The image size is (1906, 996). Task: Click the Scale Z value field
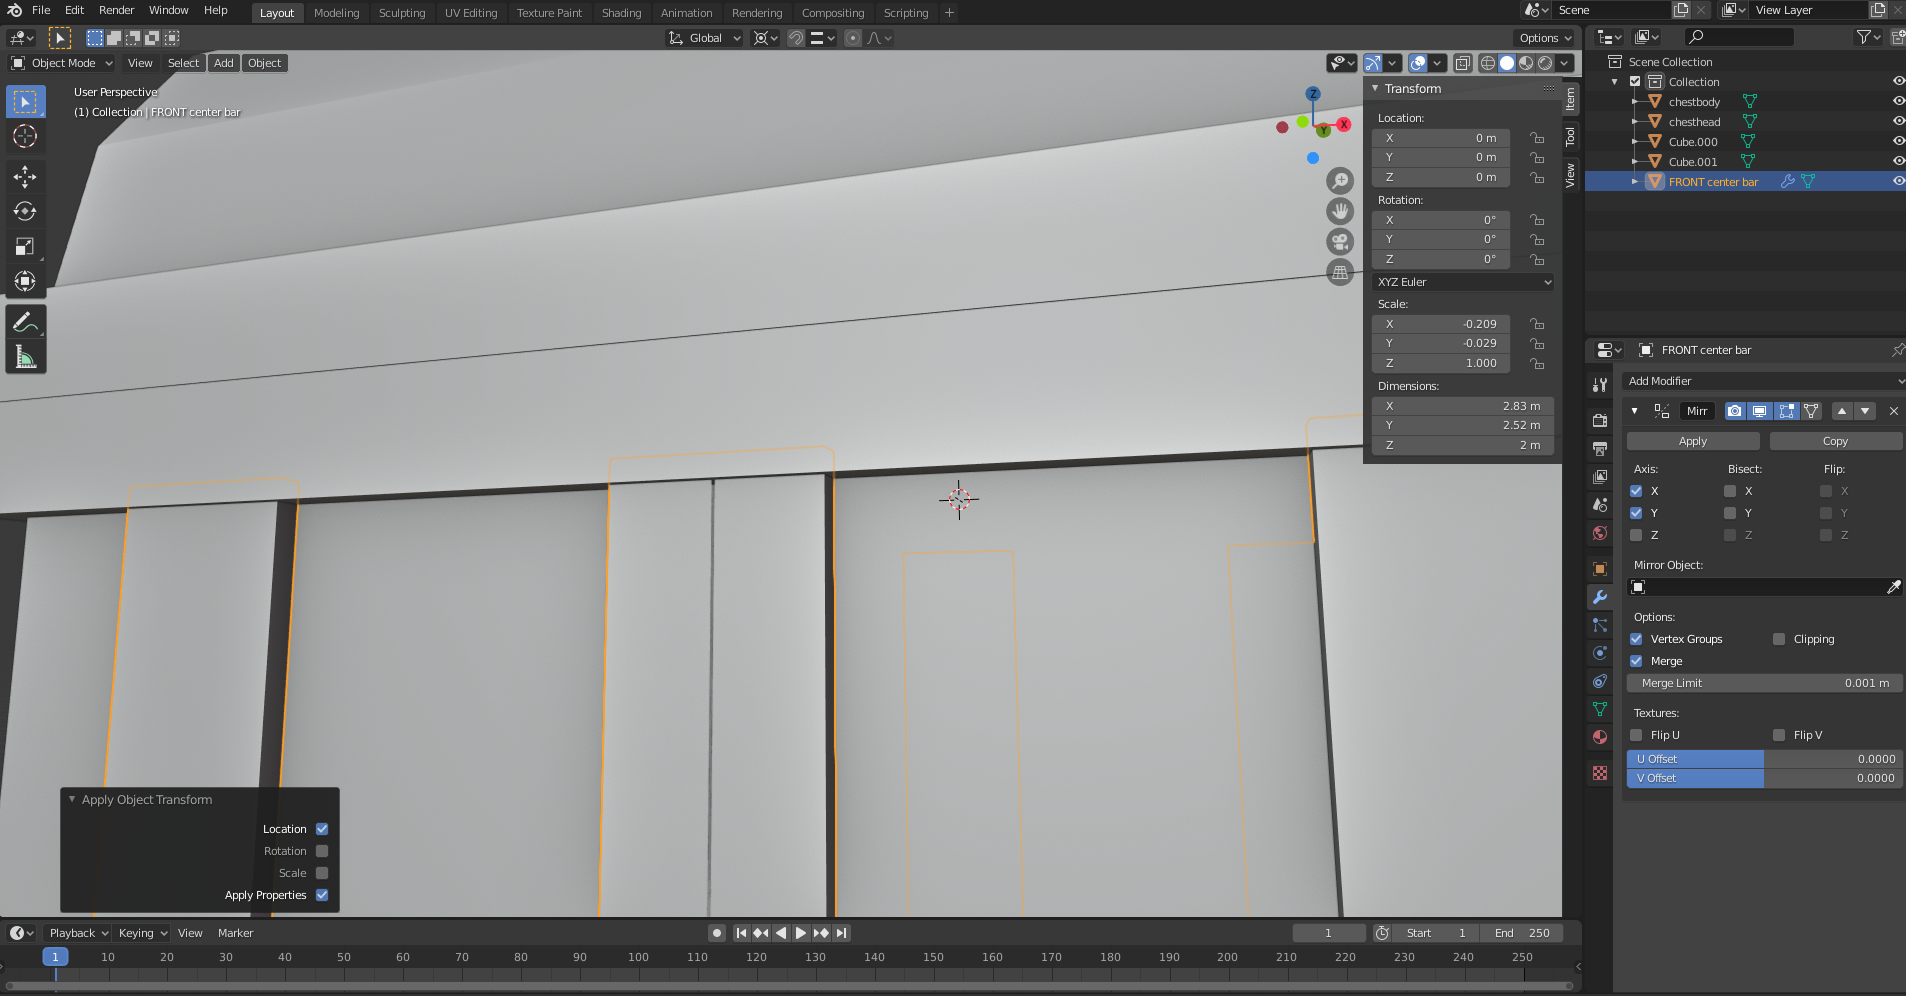pos(1441,363)
